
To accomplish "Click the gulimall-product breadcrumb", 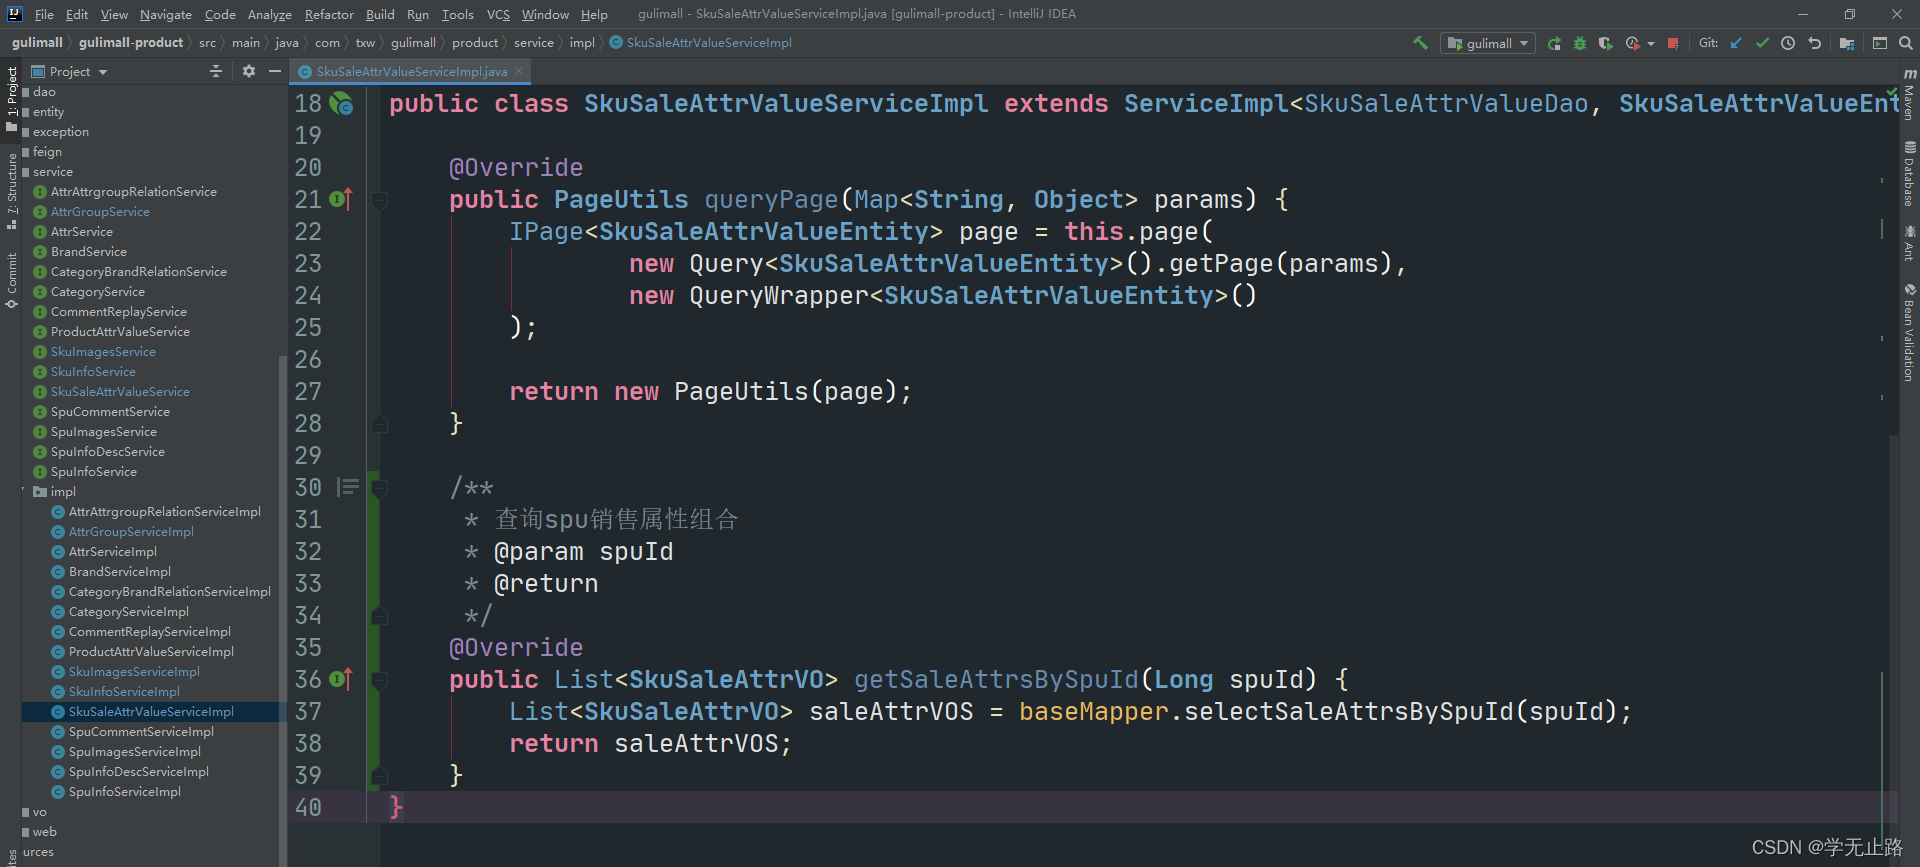I will pos(131,43).
